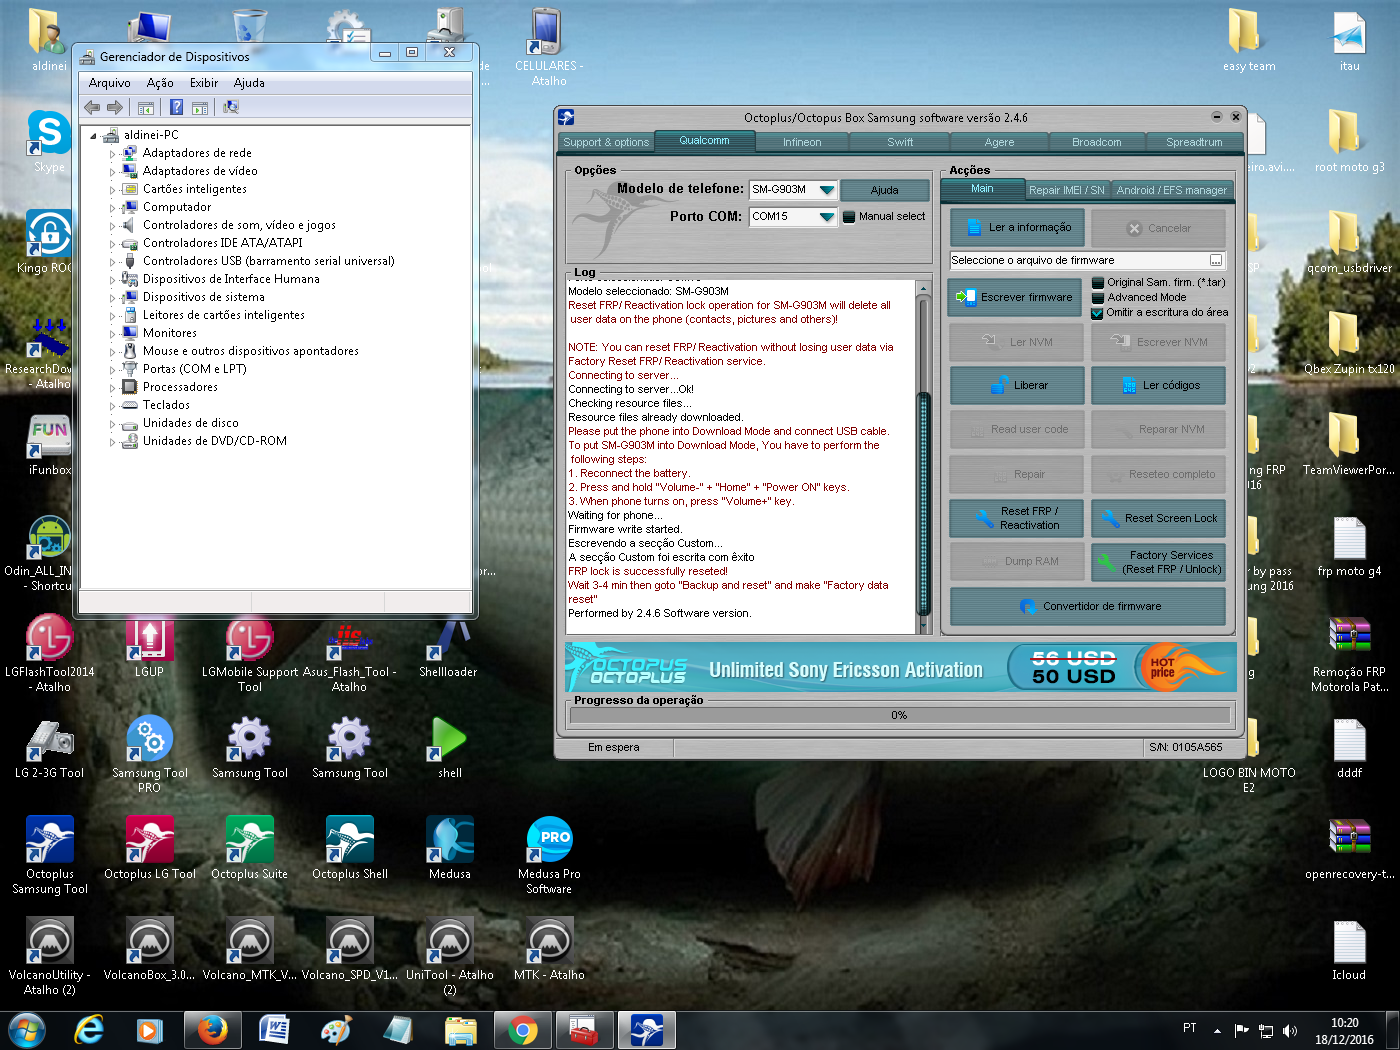Screen dimensions: 1400x1050
Task: Switch to Spreadtrum tab
Action: point(1194,142)
